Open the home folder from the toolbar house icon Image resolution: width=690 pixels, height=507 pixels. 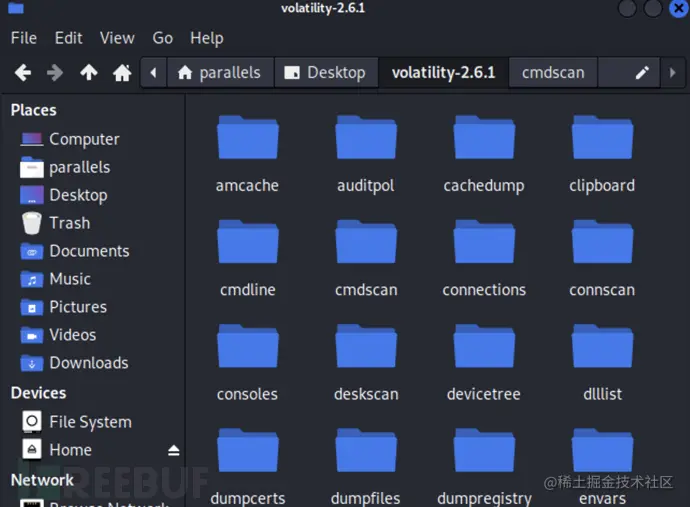pos(122,72)
